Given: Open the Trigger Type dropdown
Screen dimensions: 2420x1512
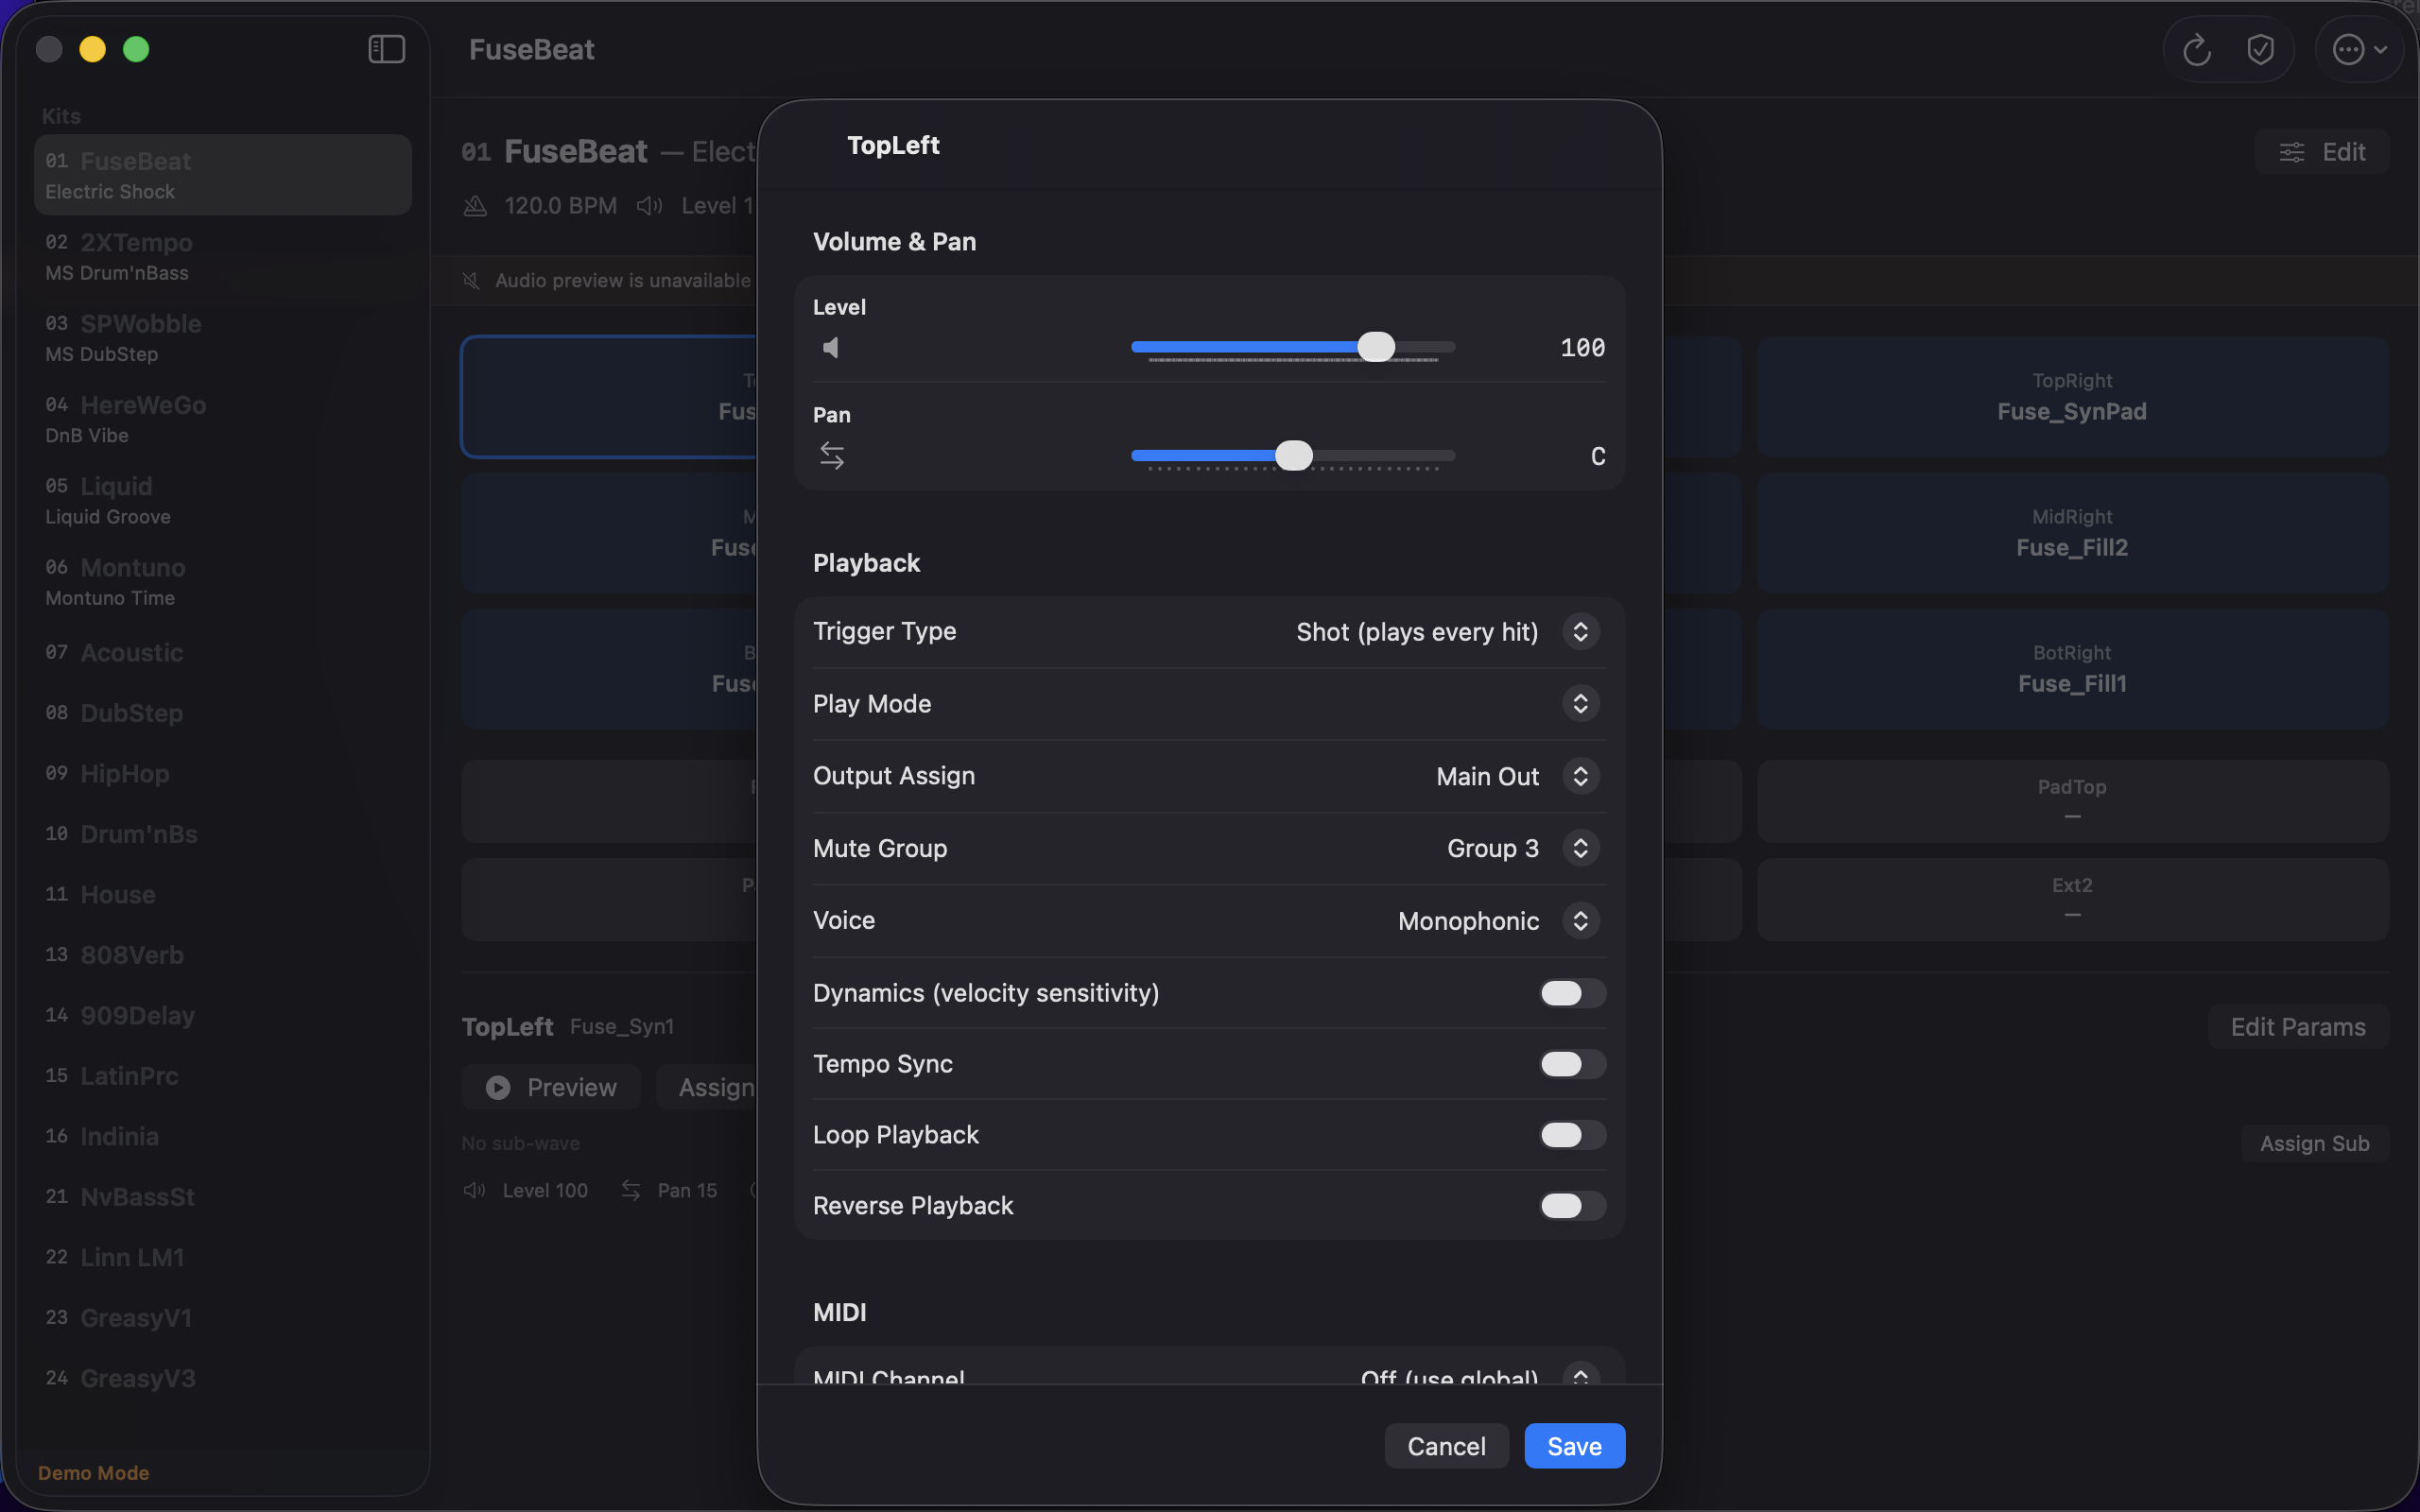Looking at the screenshot, I should point(1579,631).
